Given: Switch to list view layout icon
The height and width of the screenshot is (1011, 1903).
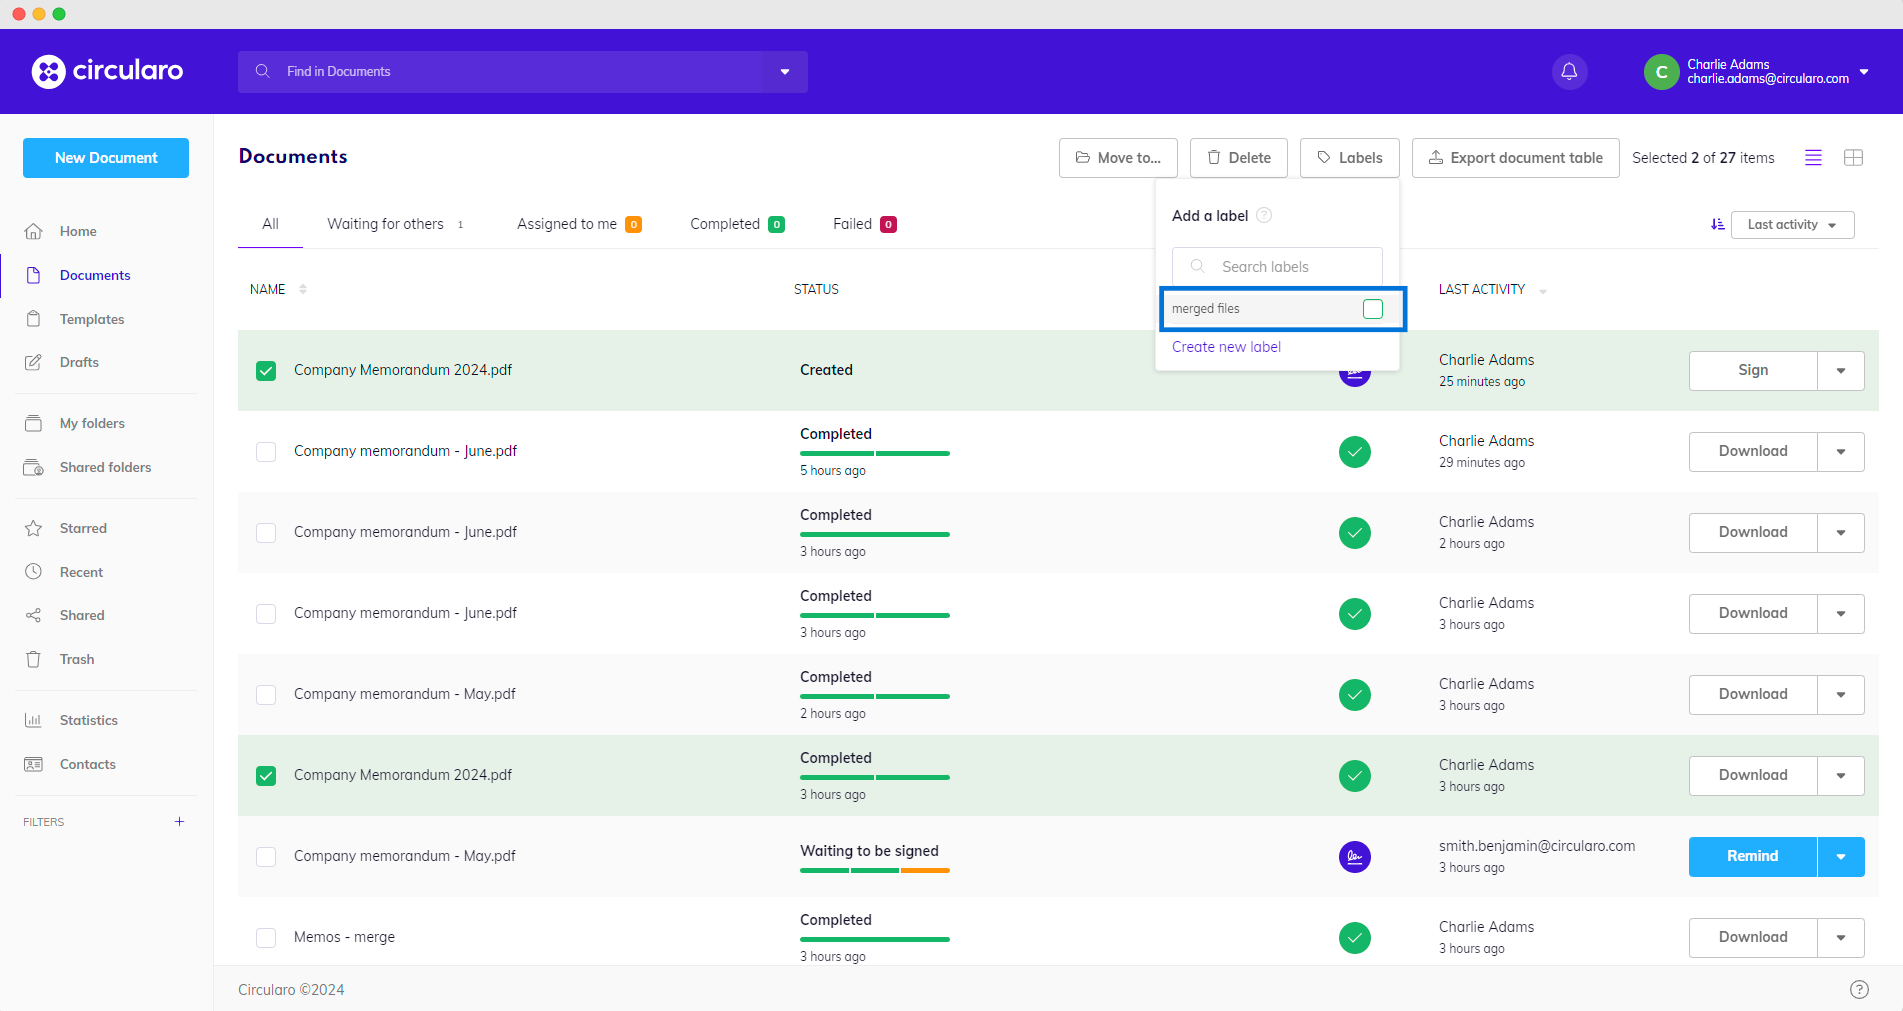Looking at the screenshot, I should (1813, 158).
